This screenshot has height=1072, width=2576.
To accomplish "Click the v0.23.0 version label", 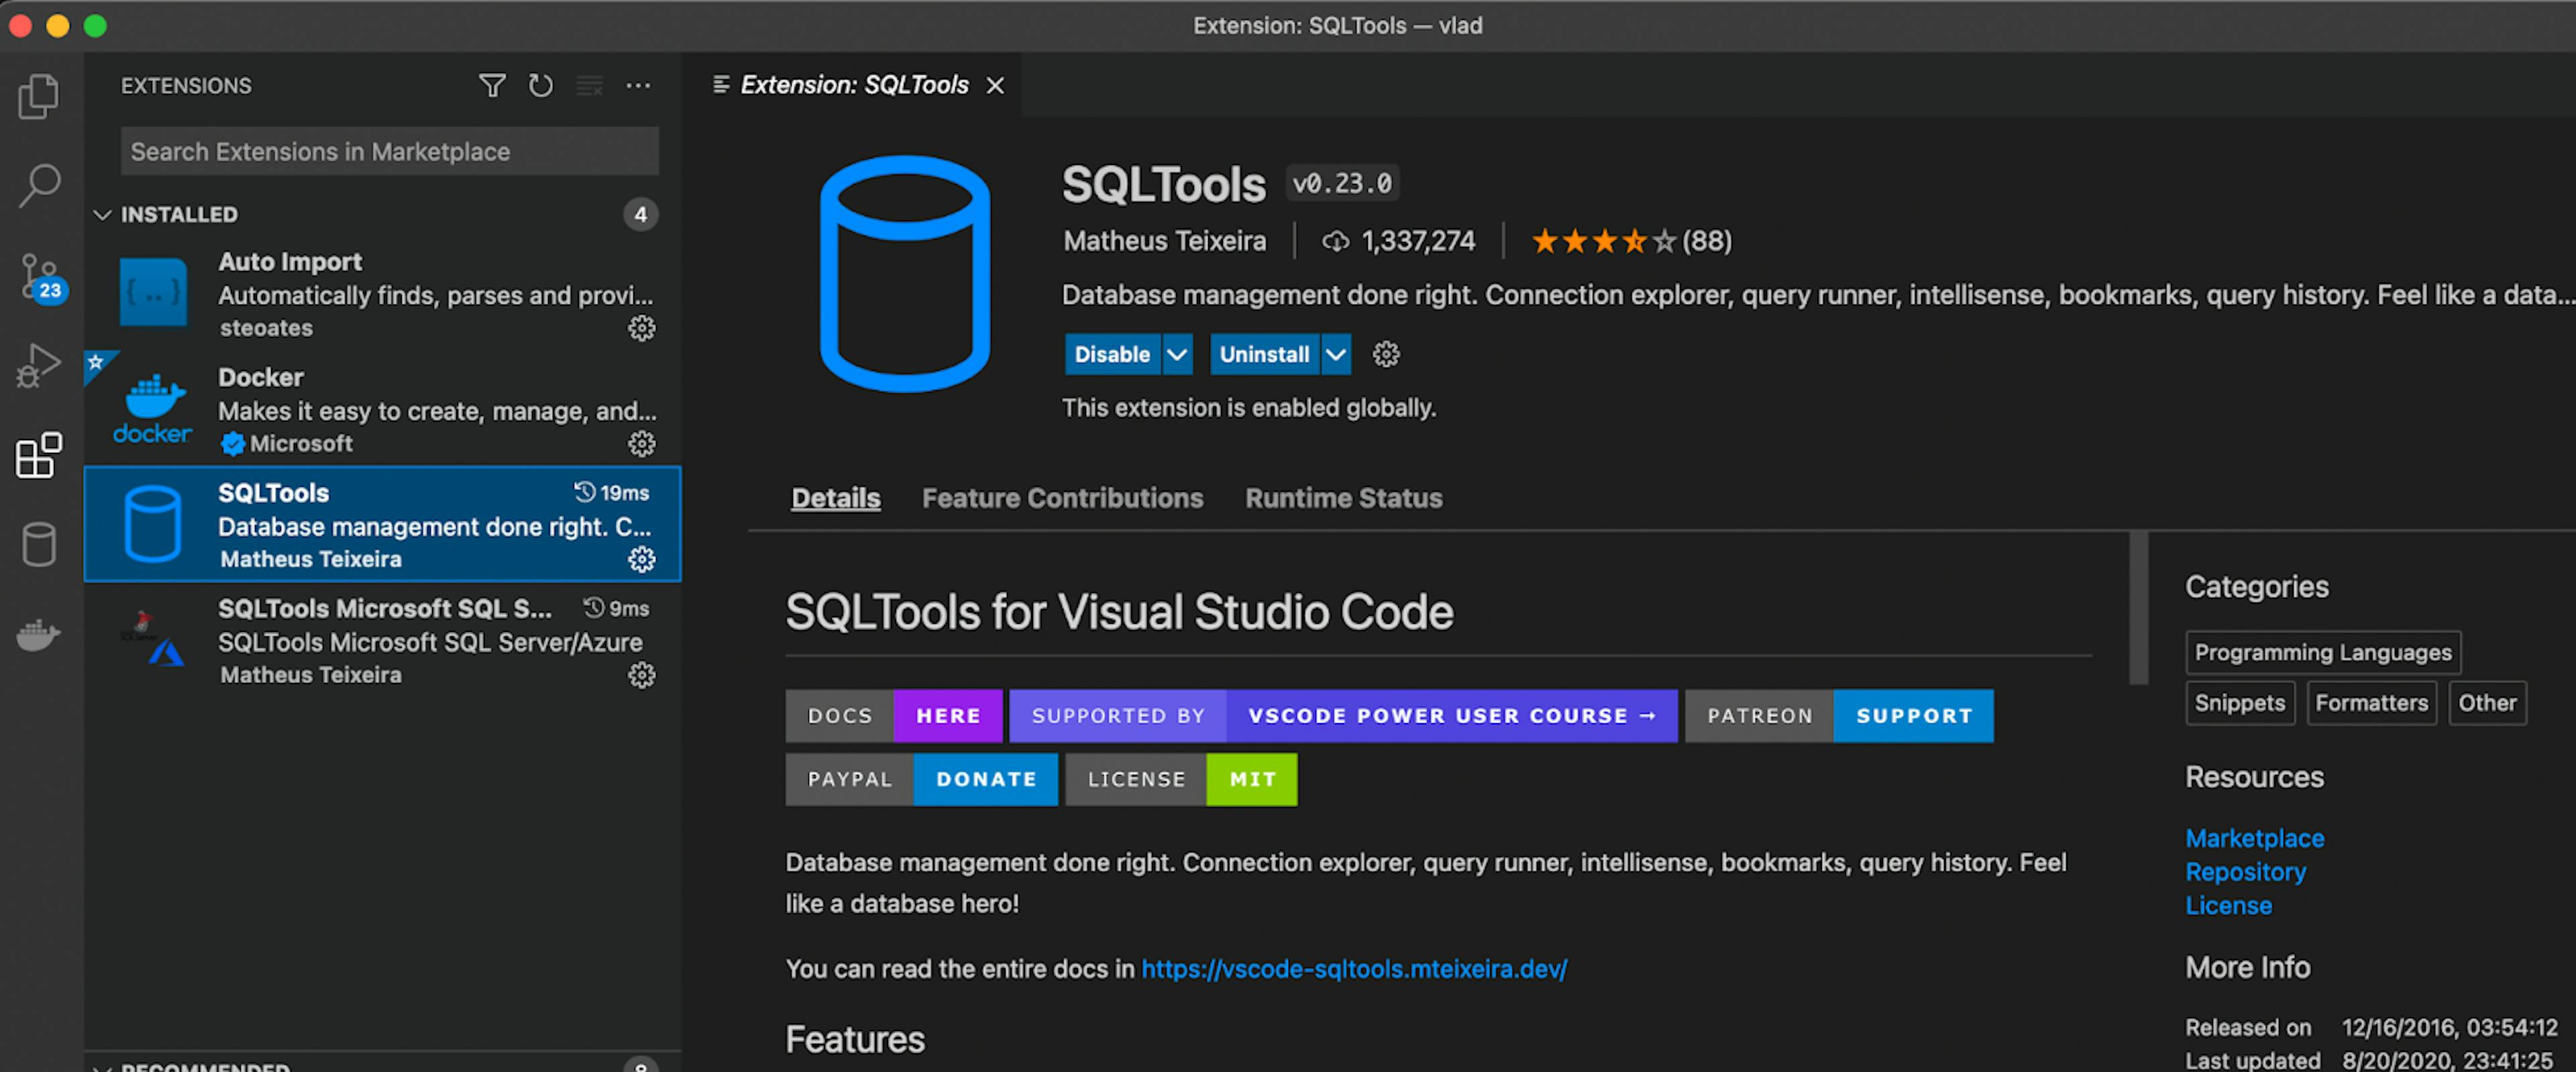I will coord(1342,183).
